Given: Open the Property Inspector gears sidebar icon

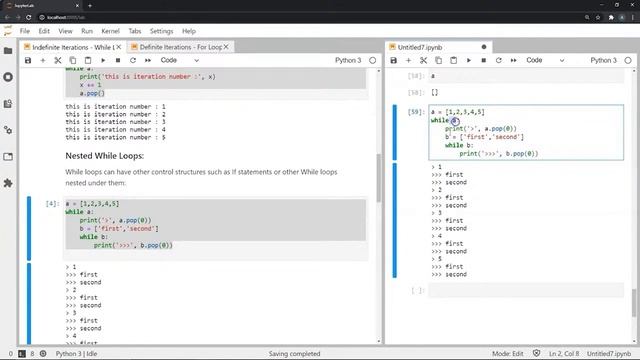Looking at the screenshot, I should coord(8,130).
